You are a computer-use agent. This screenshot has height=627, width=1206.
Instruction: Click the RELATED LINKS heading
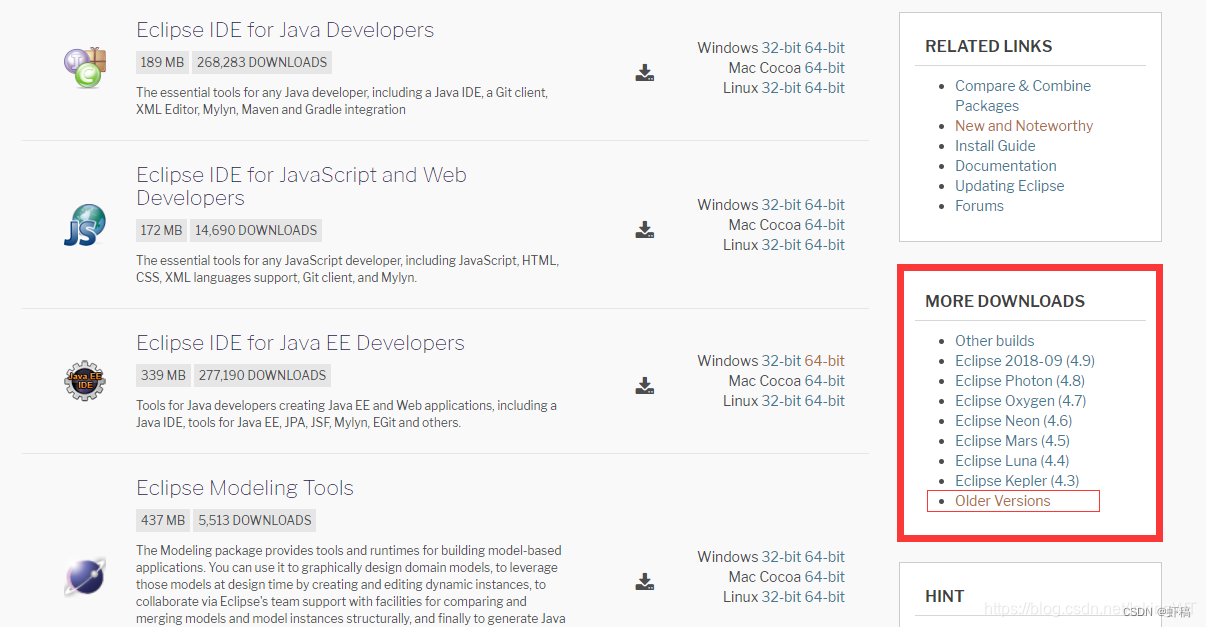click(x=989, y=46)
